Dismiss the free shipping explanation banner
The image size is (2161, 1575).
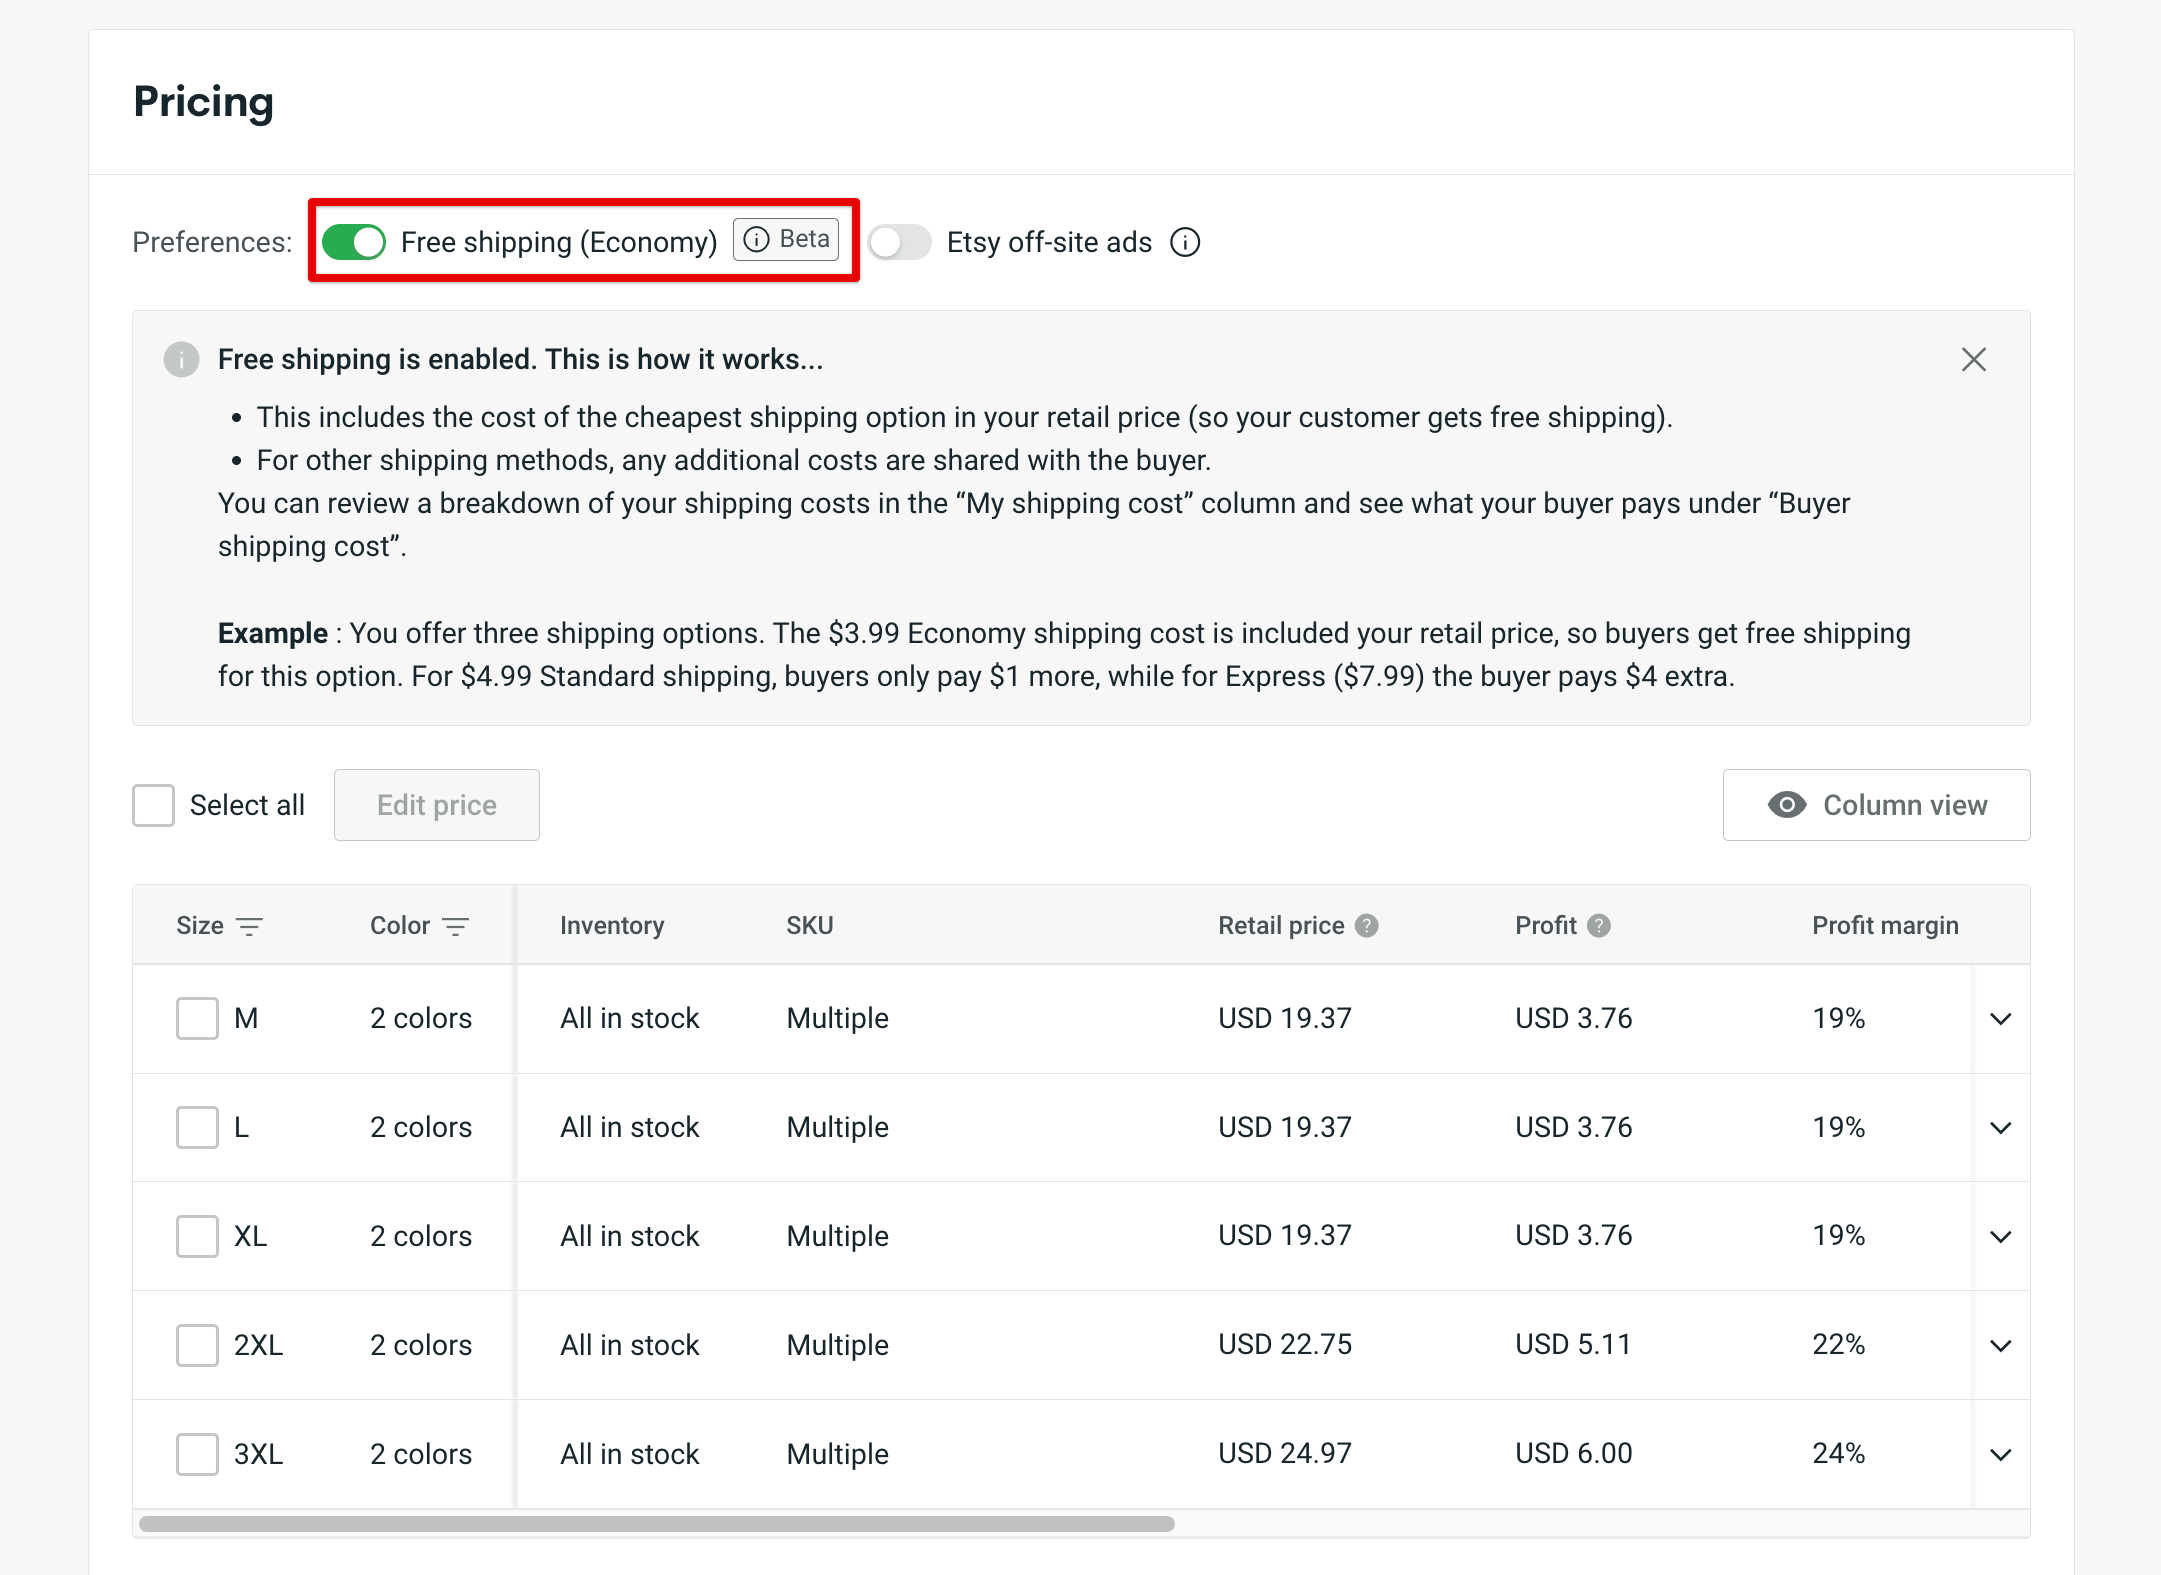pyautogui.click(x=1975, y=360)
